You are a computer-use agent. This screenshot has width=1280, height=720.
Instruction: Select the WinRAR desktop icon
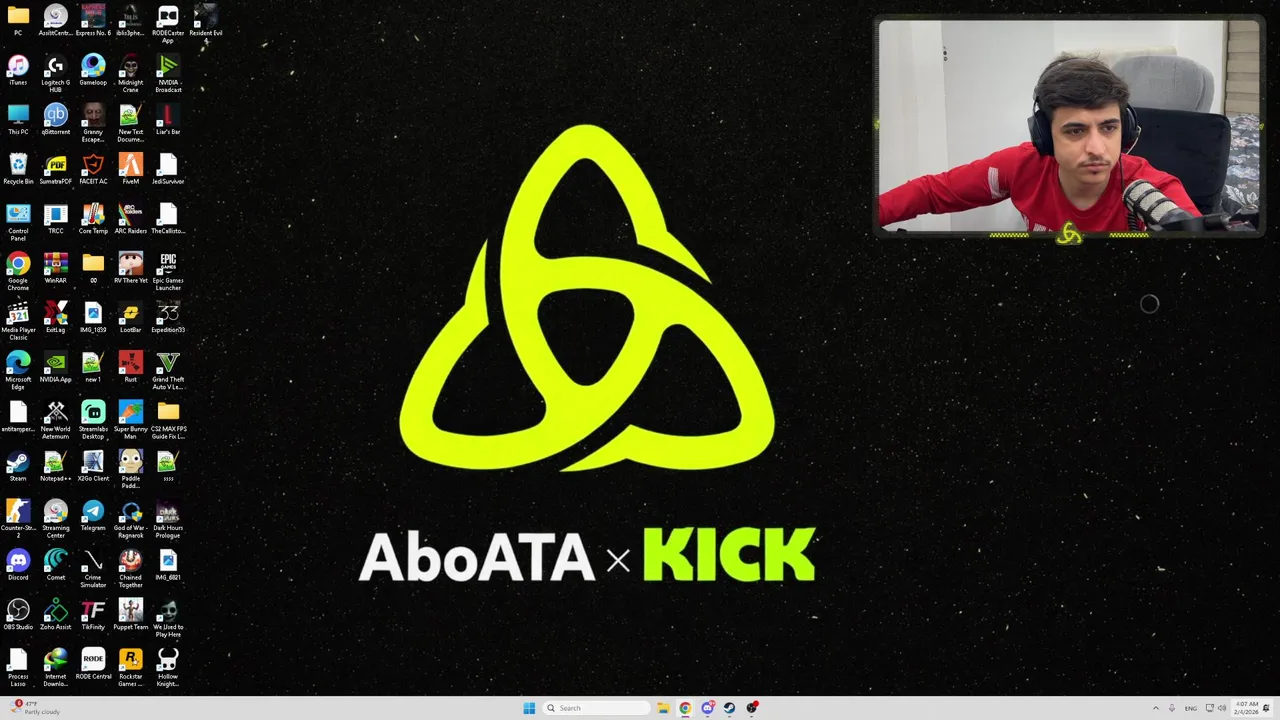56,268
